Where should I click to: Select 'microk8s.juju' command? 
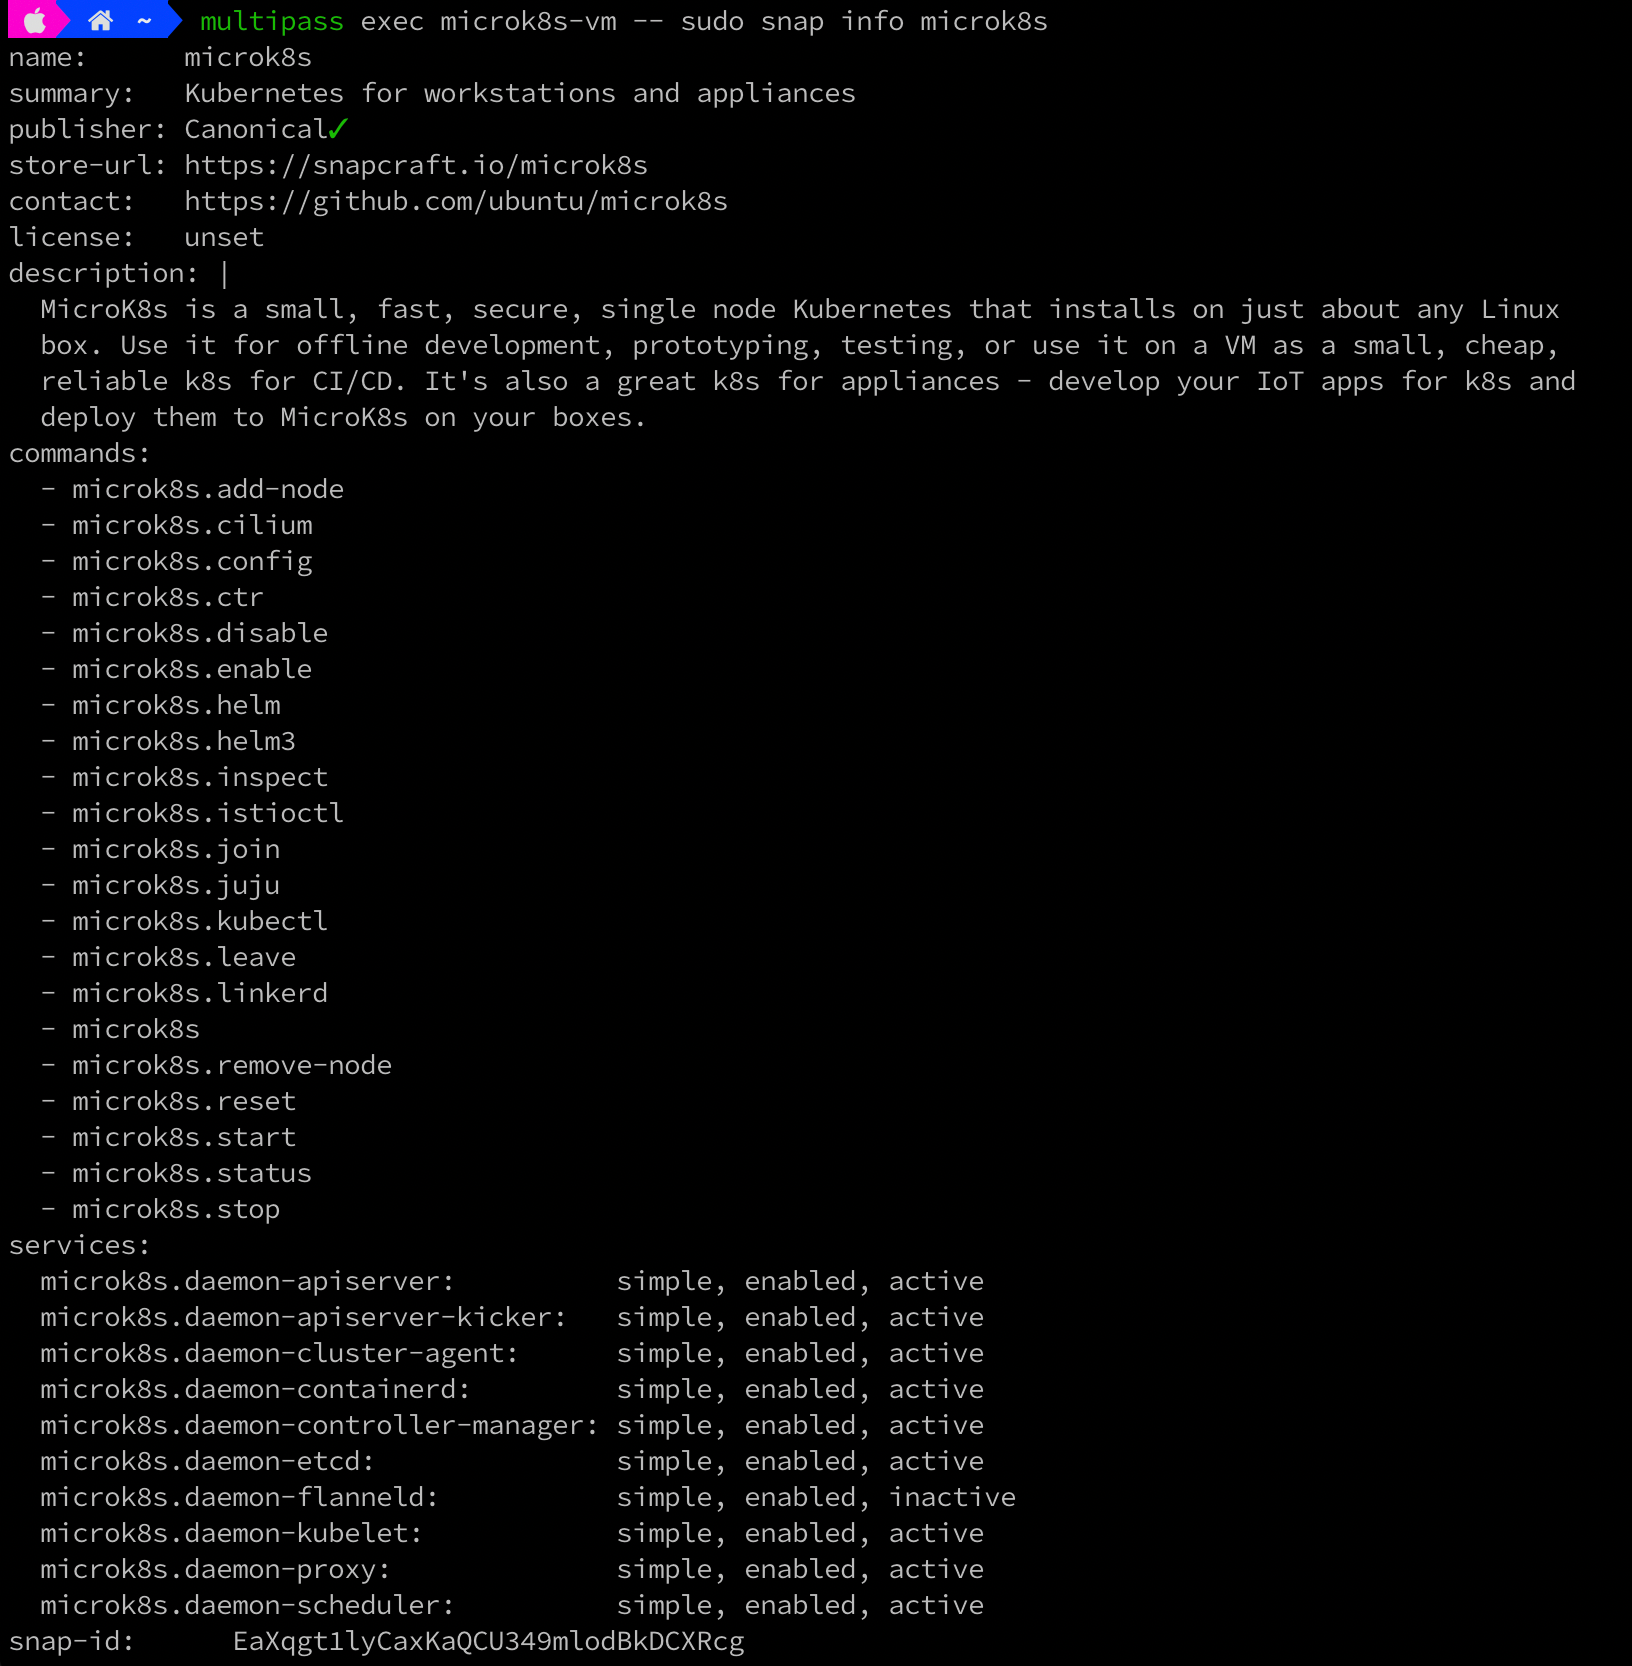pos(176,885)
